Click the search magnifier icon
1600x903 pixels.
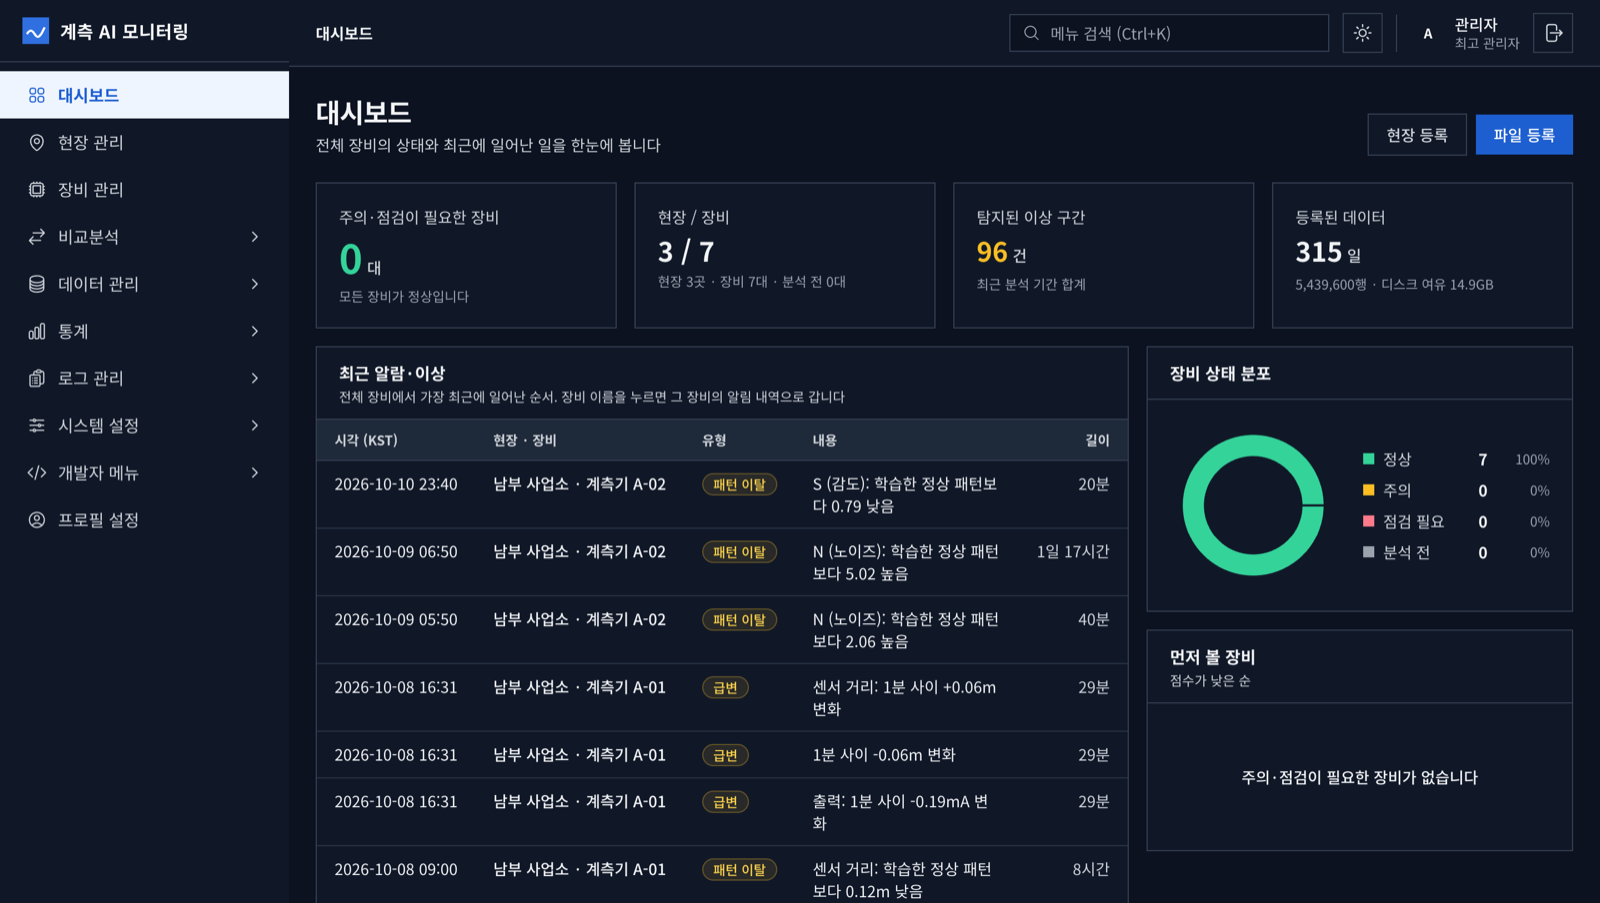1031,33
